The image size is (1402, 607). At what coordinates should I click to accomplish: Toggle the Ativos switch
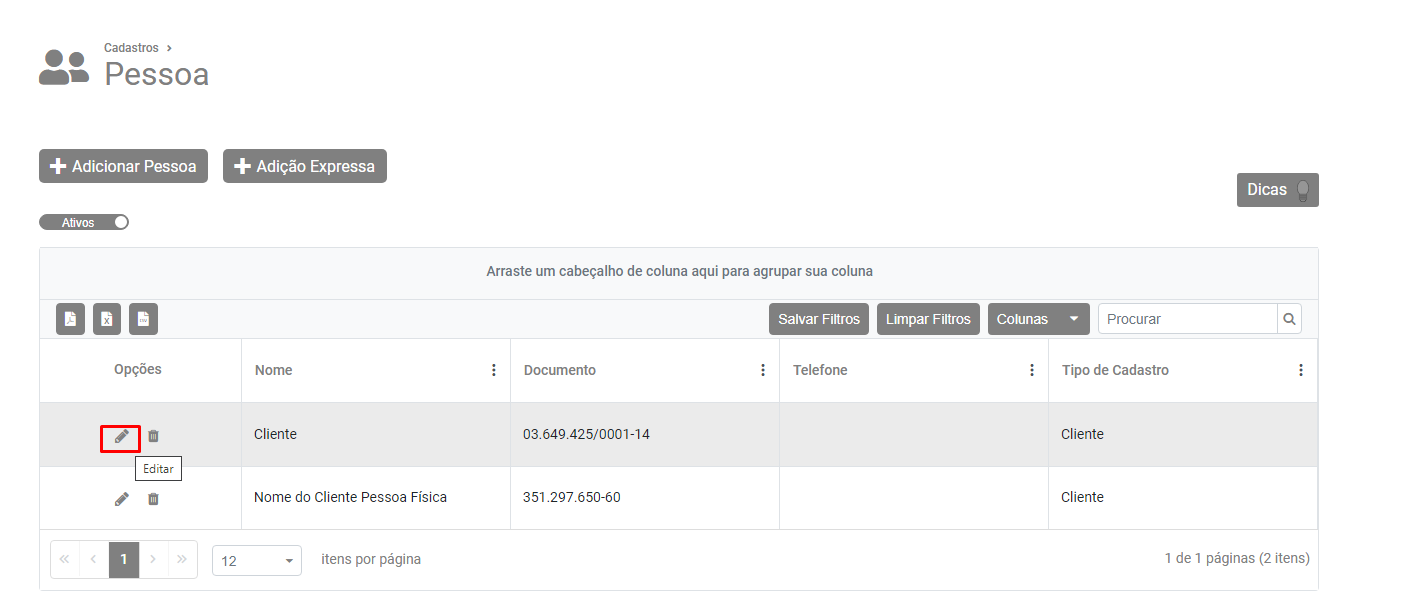pos(84,222)
